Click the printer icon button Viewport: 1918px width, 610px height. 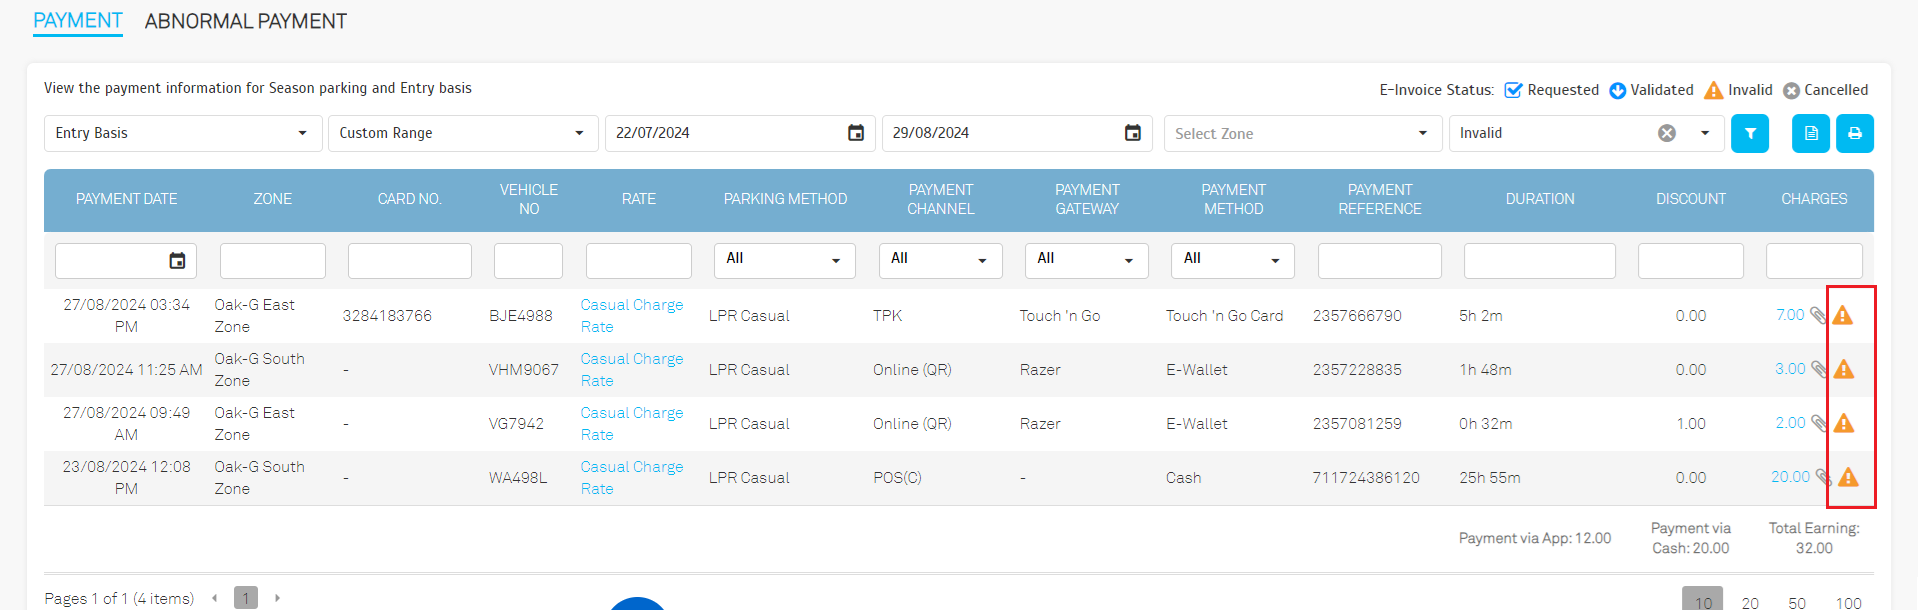[1854, 134]
